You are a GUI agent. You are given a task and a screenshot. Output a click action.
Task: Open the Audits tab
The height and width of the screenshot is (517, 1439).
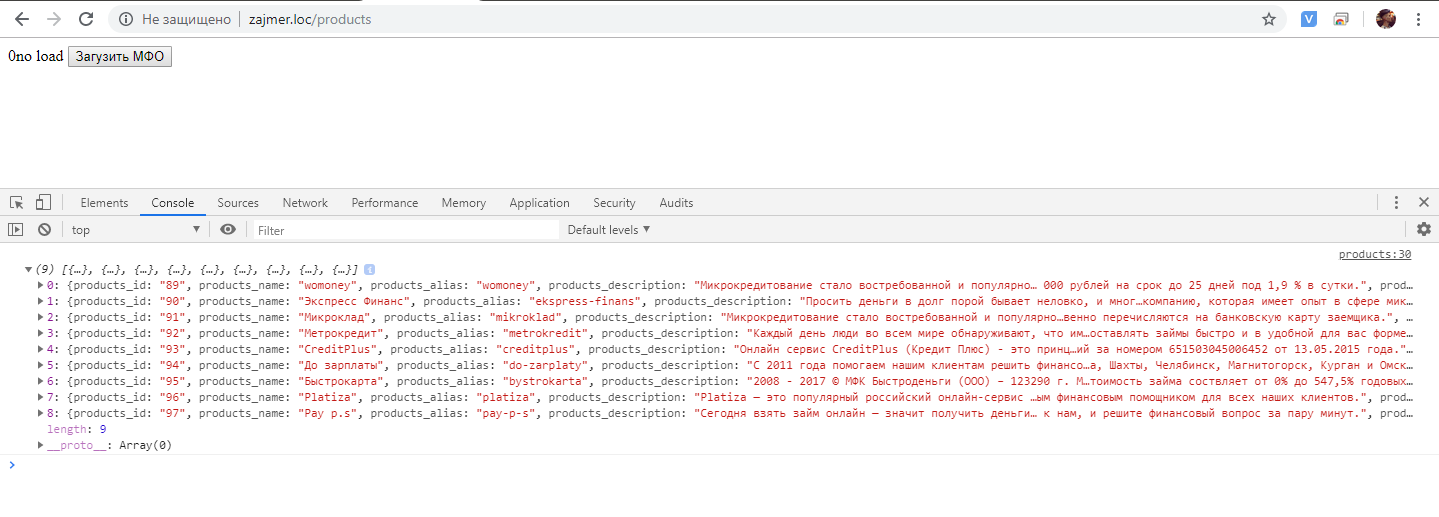[x=676, y=202]
